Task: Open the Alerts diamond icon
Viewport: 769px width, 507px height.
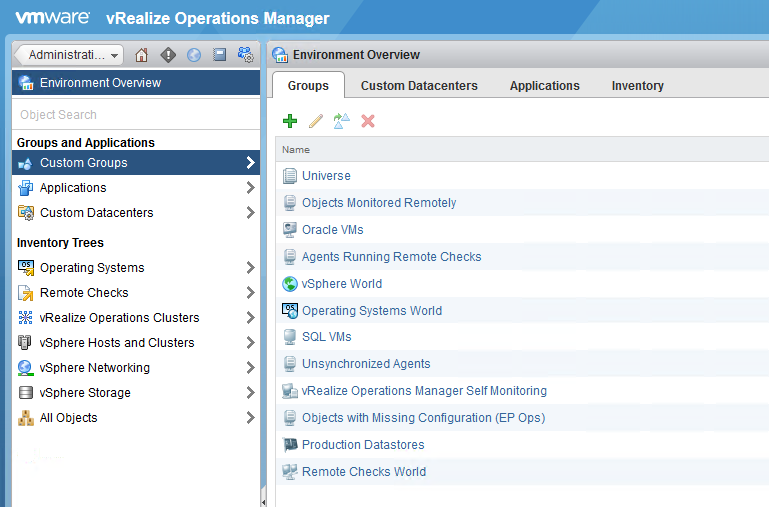Action: coord(168,55)
